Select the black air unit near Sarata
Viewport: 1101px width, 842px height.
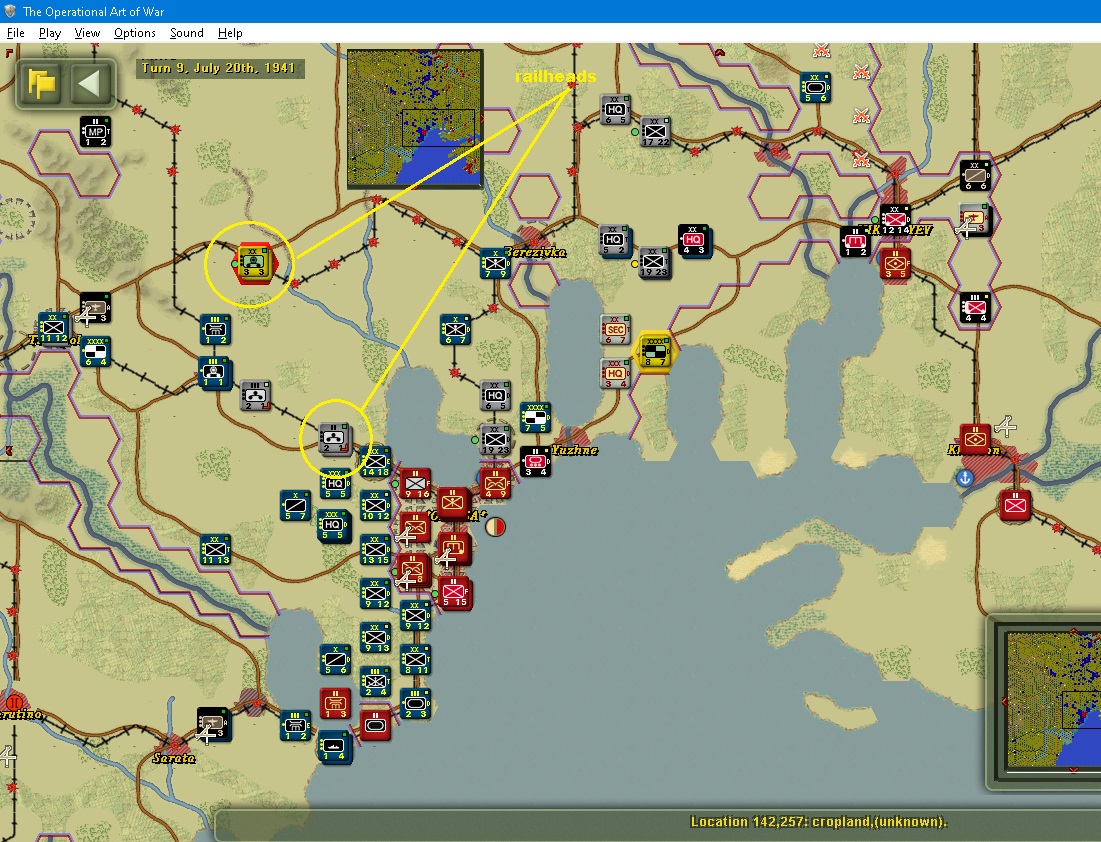[x=213, y=723]
